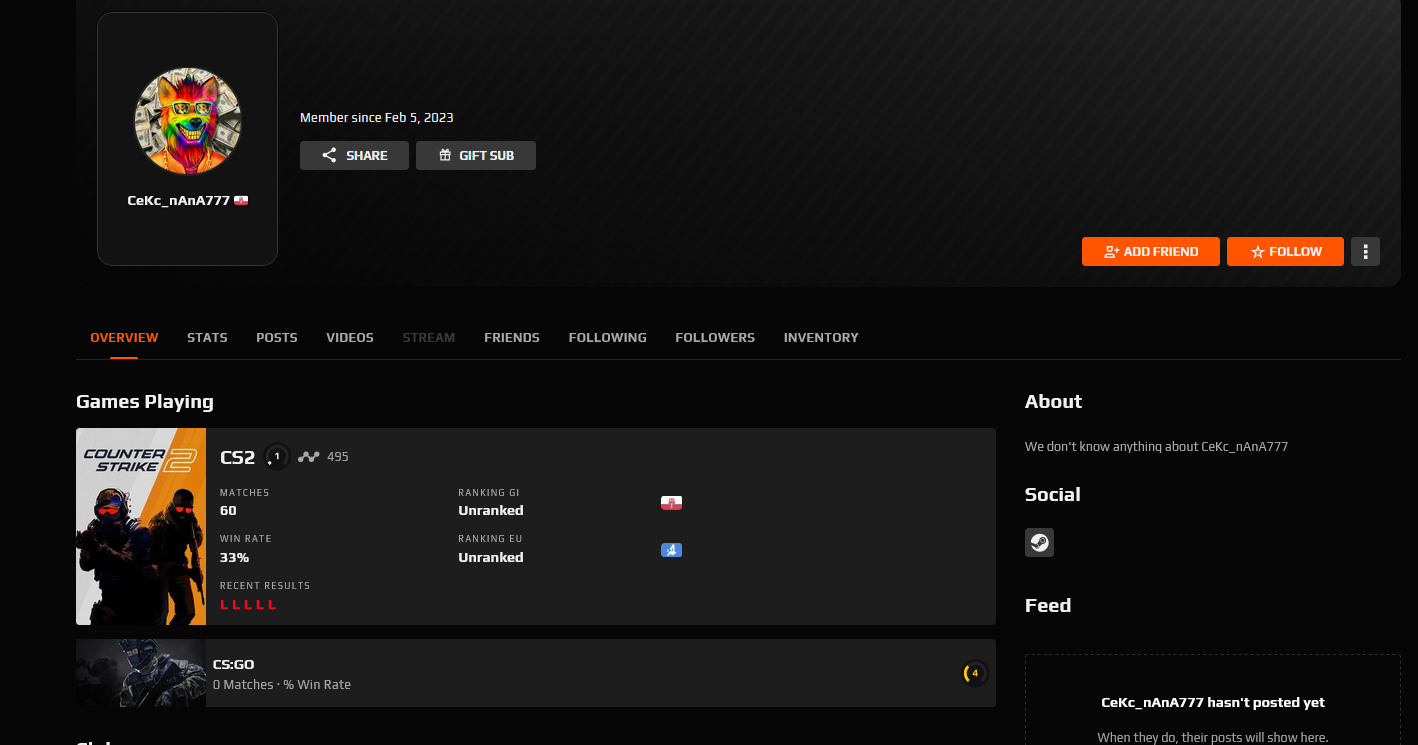Image resolution: width=1418 pixels, height=745 pixels.
Task: Click the Social heading
Action: click(1053, 495)
